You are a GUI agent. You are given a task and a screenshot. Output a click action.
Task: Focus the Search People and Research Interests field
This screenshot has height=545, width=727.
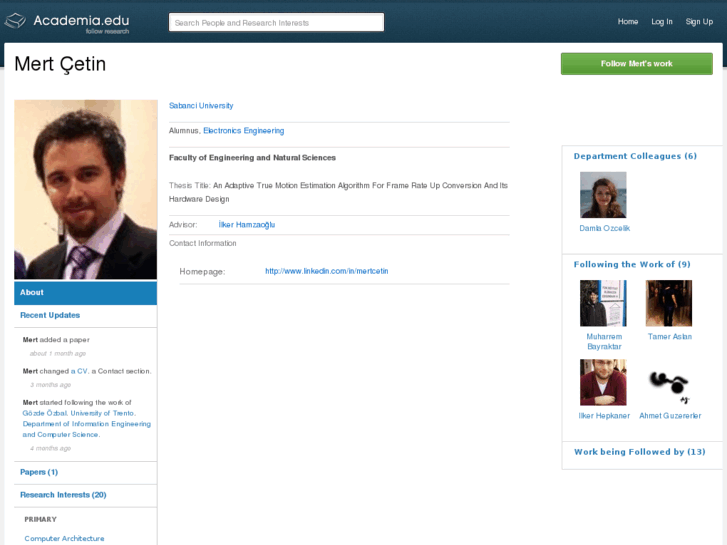click(x=276, y=23)
